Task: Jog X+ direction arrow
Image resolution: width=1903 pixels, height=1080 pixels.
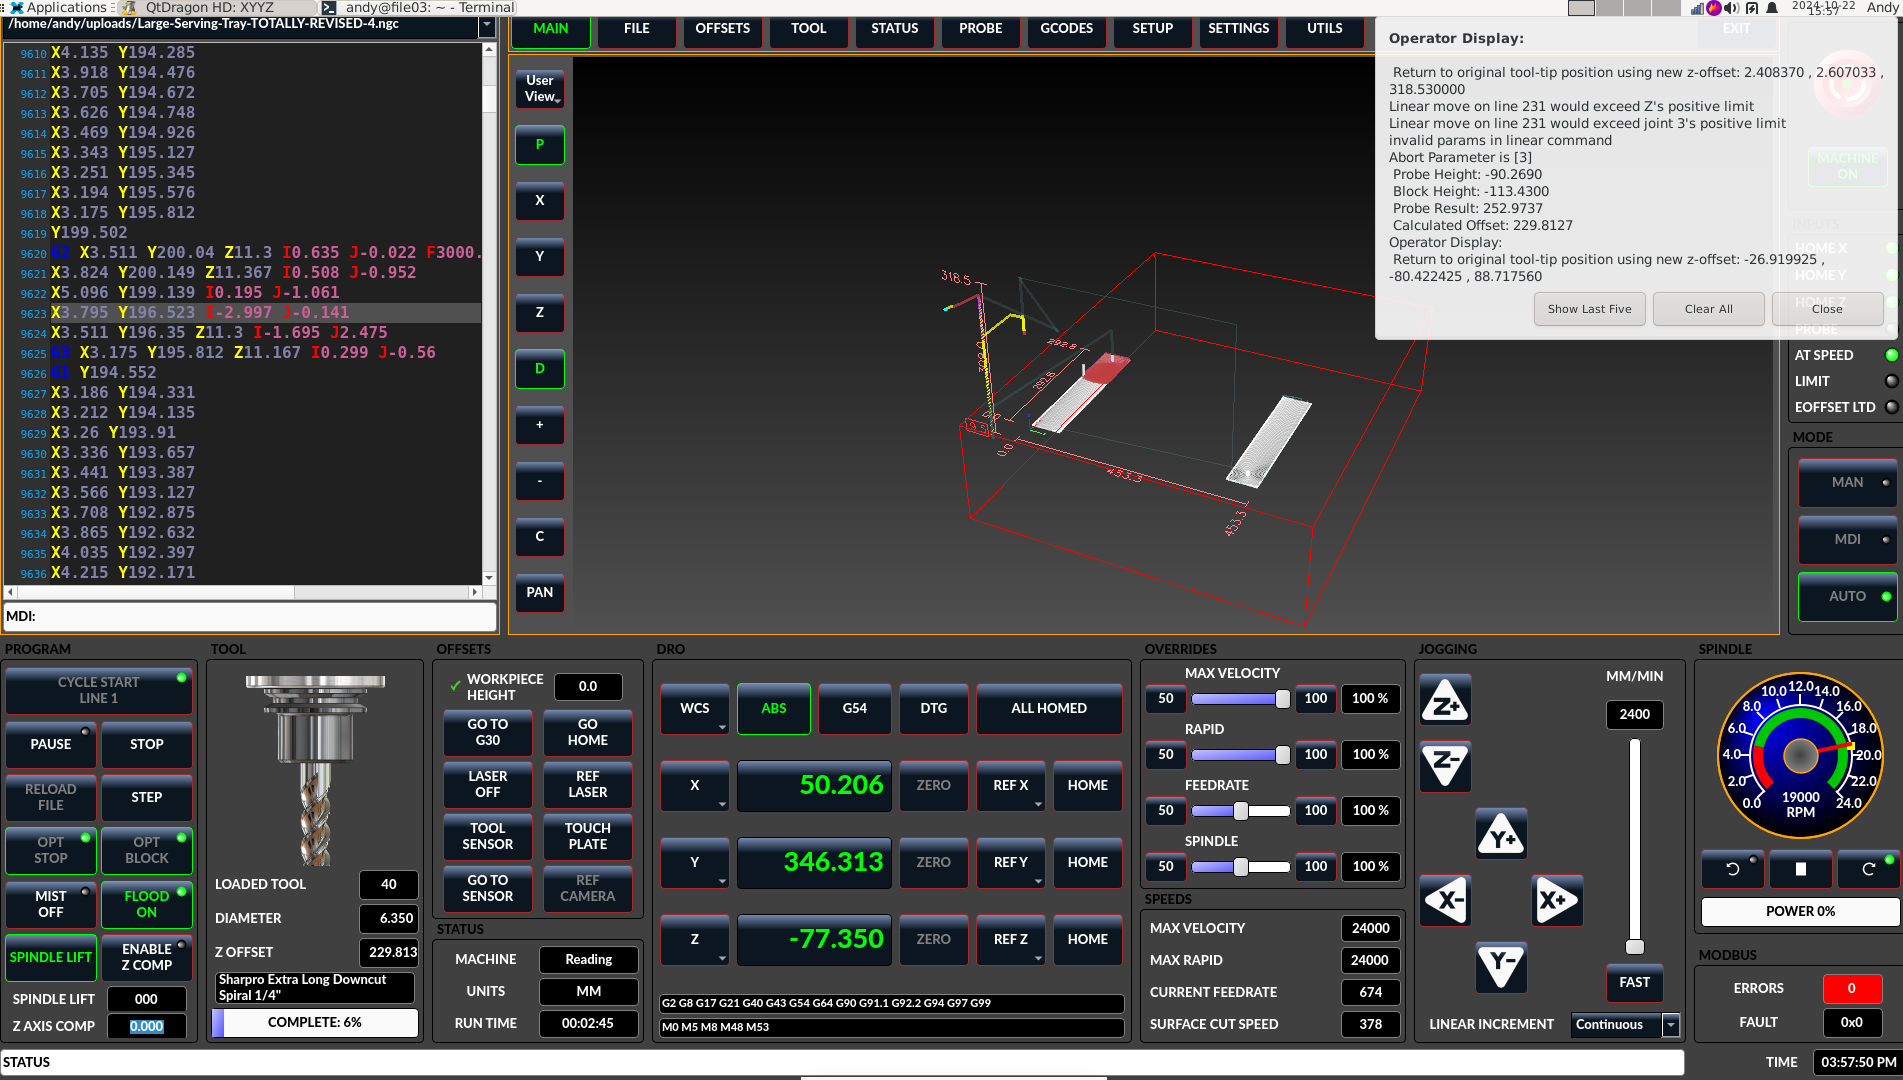Action: [x=1557, y=900]
